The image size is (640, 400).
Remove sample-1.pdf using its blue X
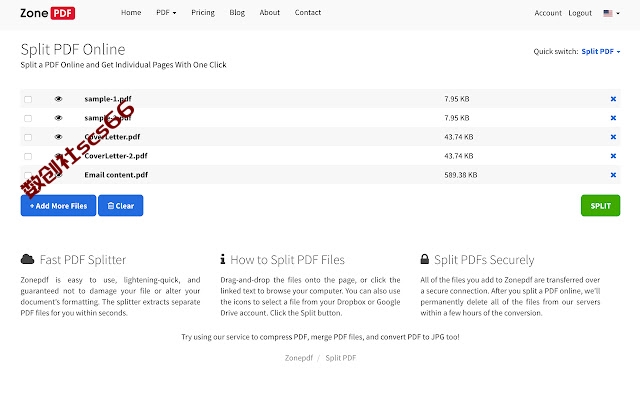[613, 99]
